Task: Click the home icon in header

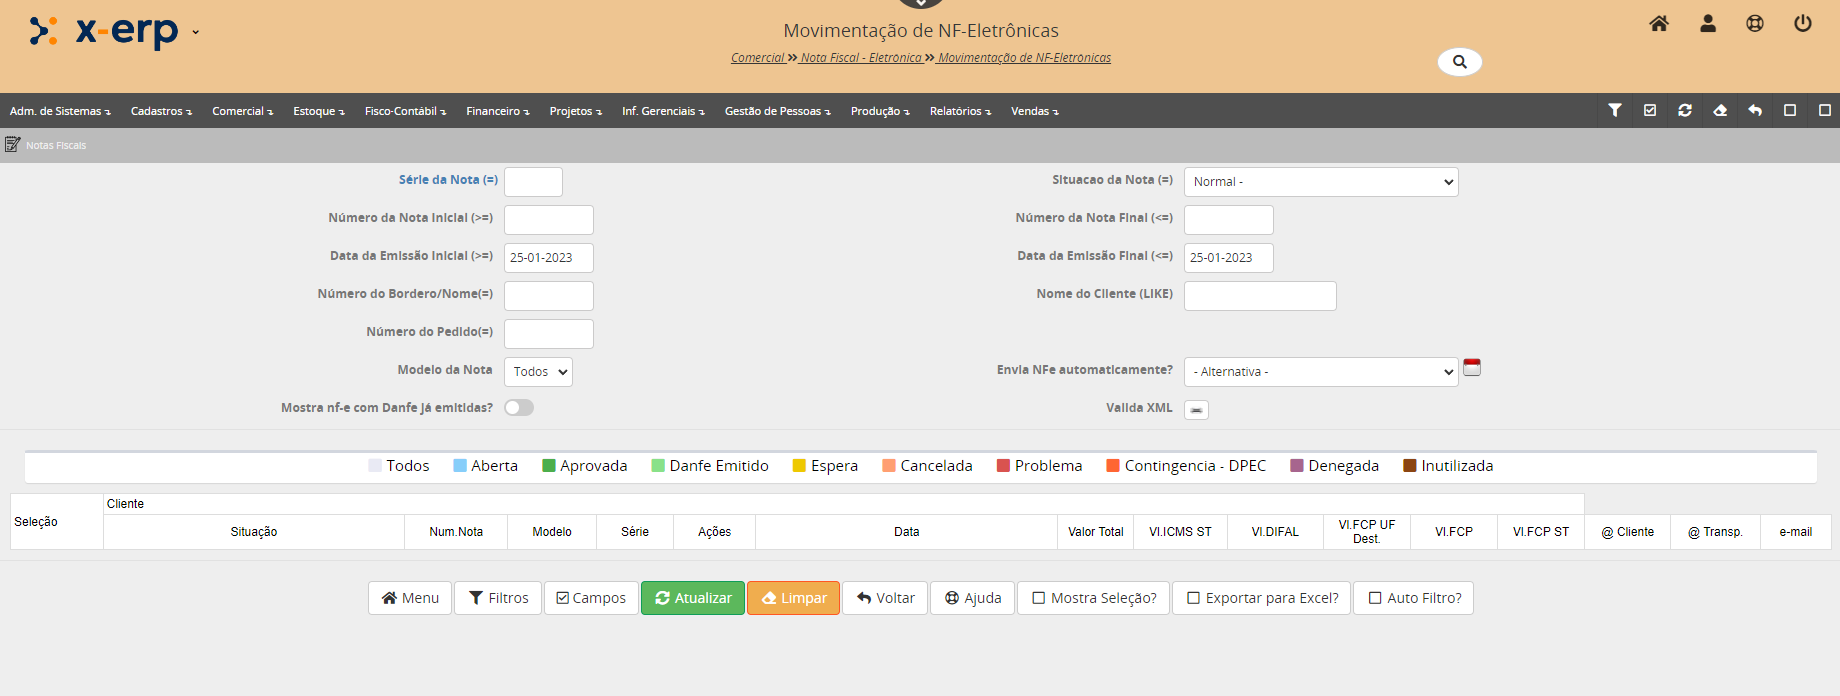Action: pyautogui.click(x=1659, y=24)
